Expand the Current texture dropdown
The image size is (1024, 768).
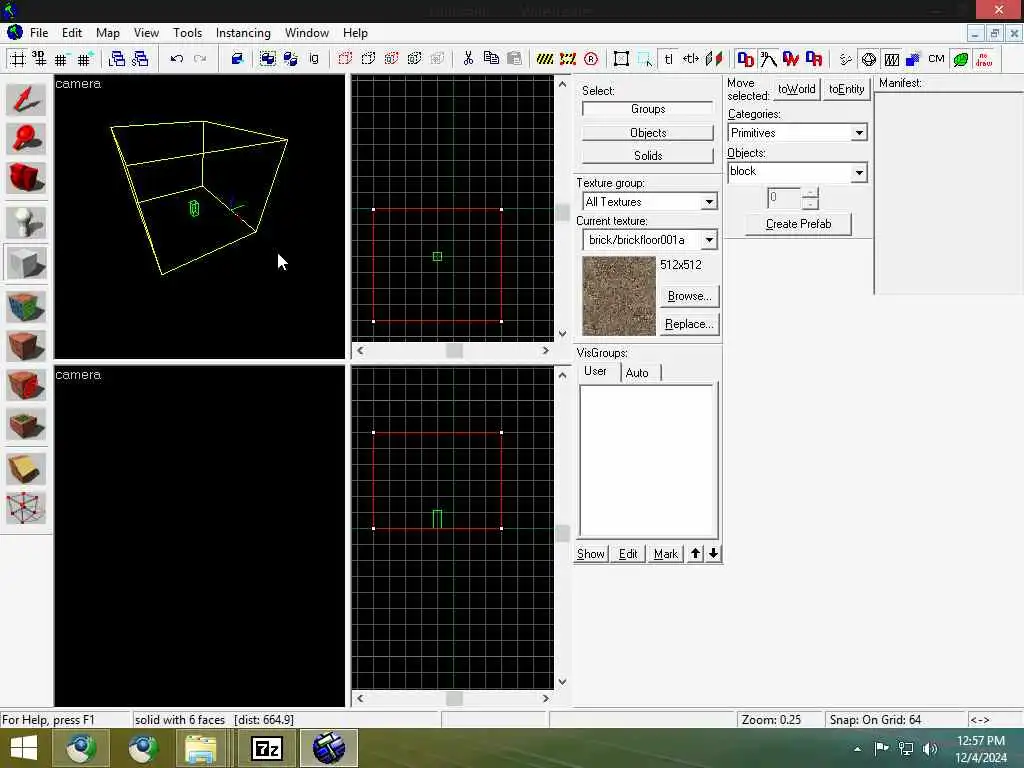(709, 240)
